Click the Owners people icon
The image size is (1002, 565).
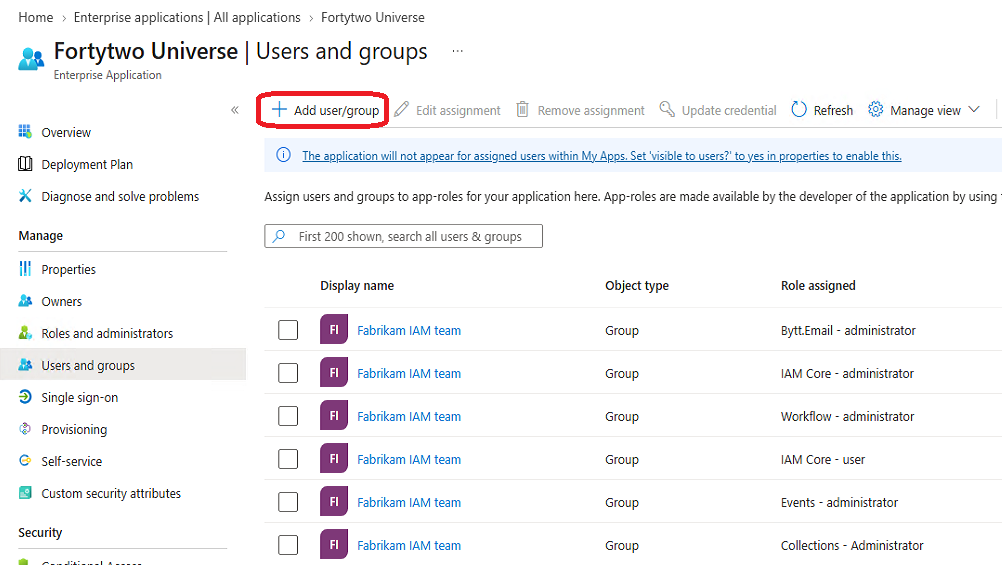point(25,300)
